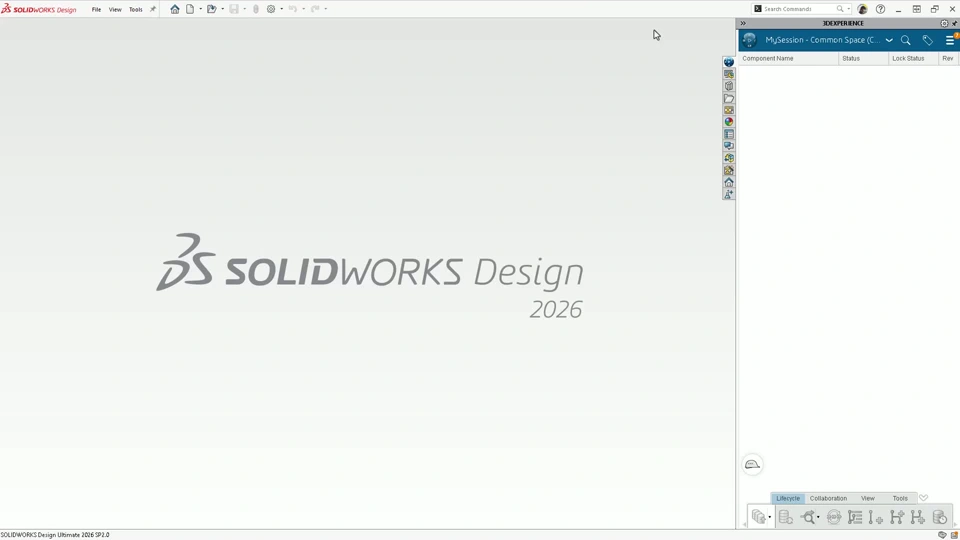The image size is (960, 540).
Task: Click the greyed Save icon
Action: click(x=234, y=9)
